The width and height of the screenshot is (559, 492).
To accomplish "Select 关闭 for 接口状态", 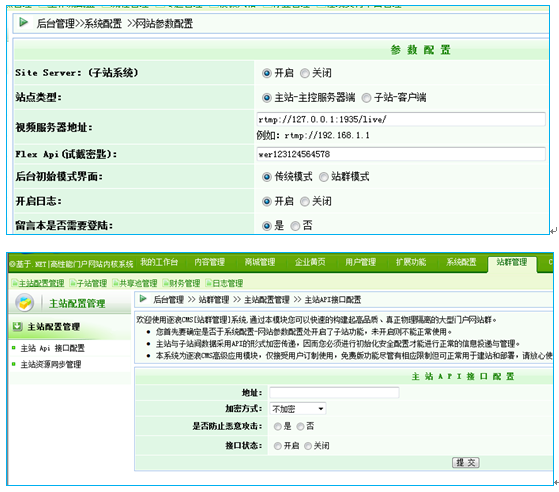I will point(308,446).
